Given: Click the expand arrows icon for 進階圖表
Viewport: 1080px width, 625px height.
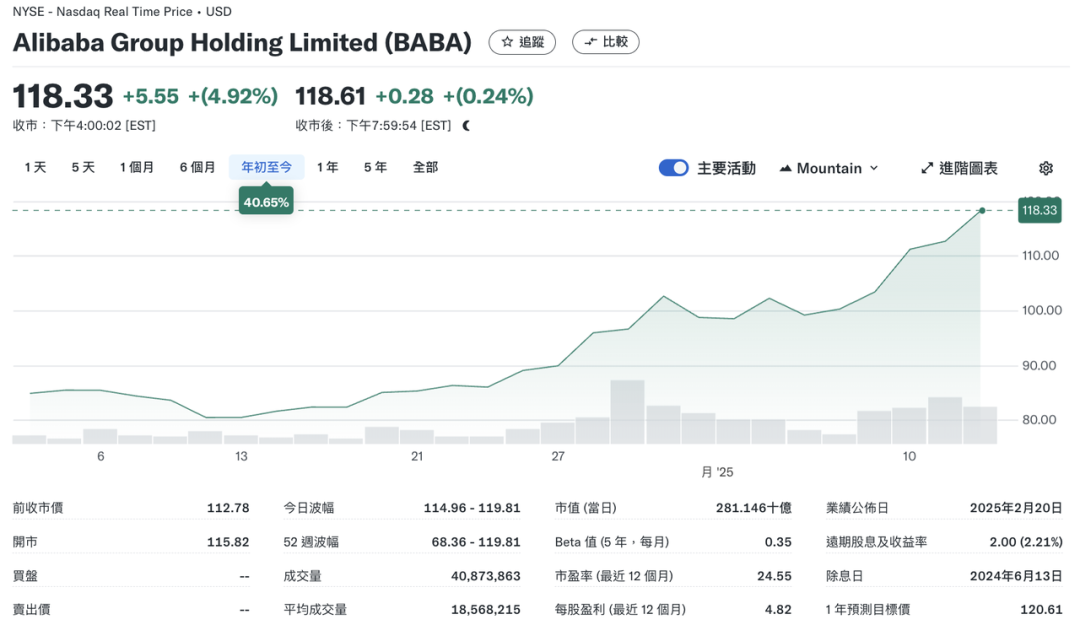Looking at the screenshot, I should point(927,168).
